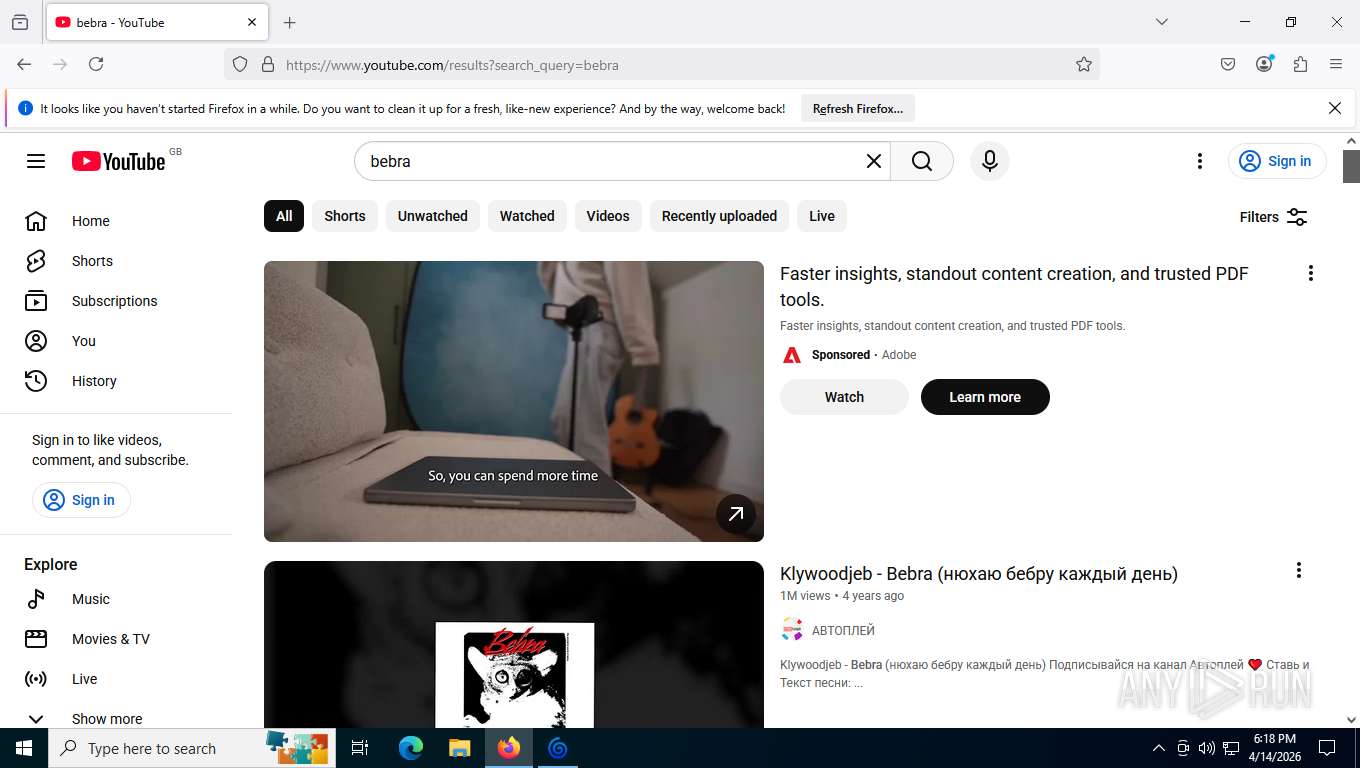This screenshot has width=1360, height=768.
Task: Show site security padlock info
Action: pos(267,64)
